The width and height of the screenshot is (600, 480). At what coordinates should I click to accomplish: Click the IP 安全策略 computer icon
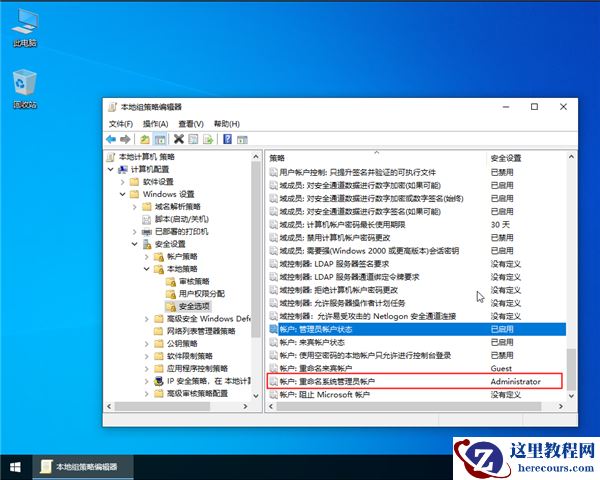click(158, 381)
